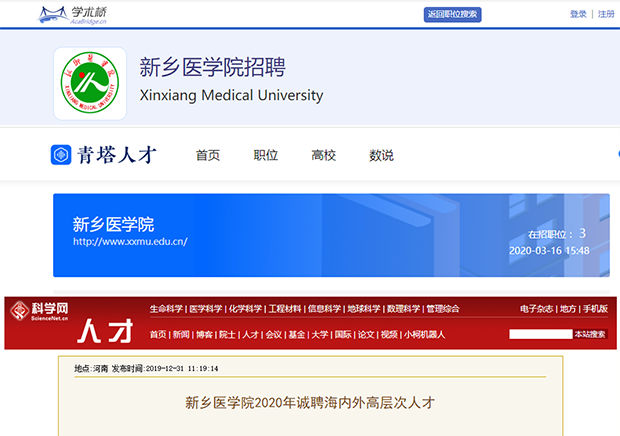The width and height of the screenshot is (620, 436).
Task: Open the 管理综合 category link
Action: (443, 309)
